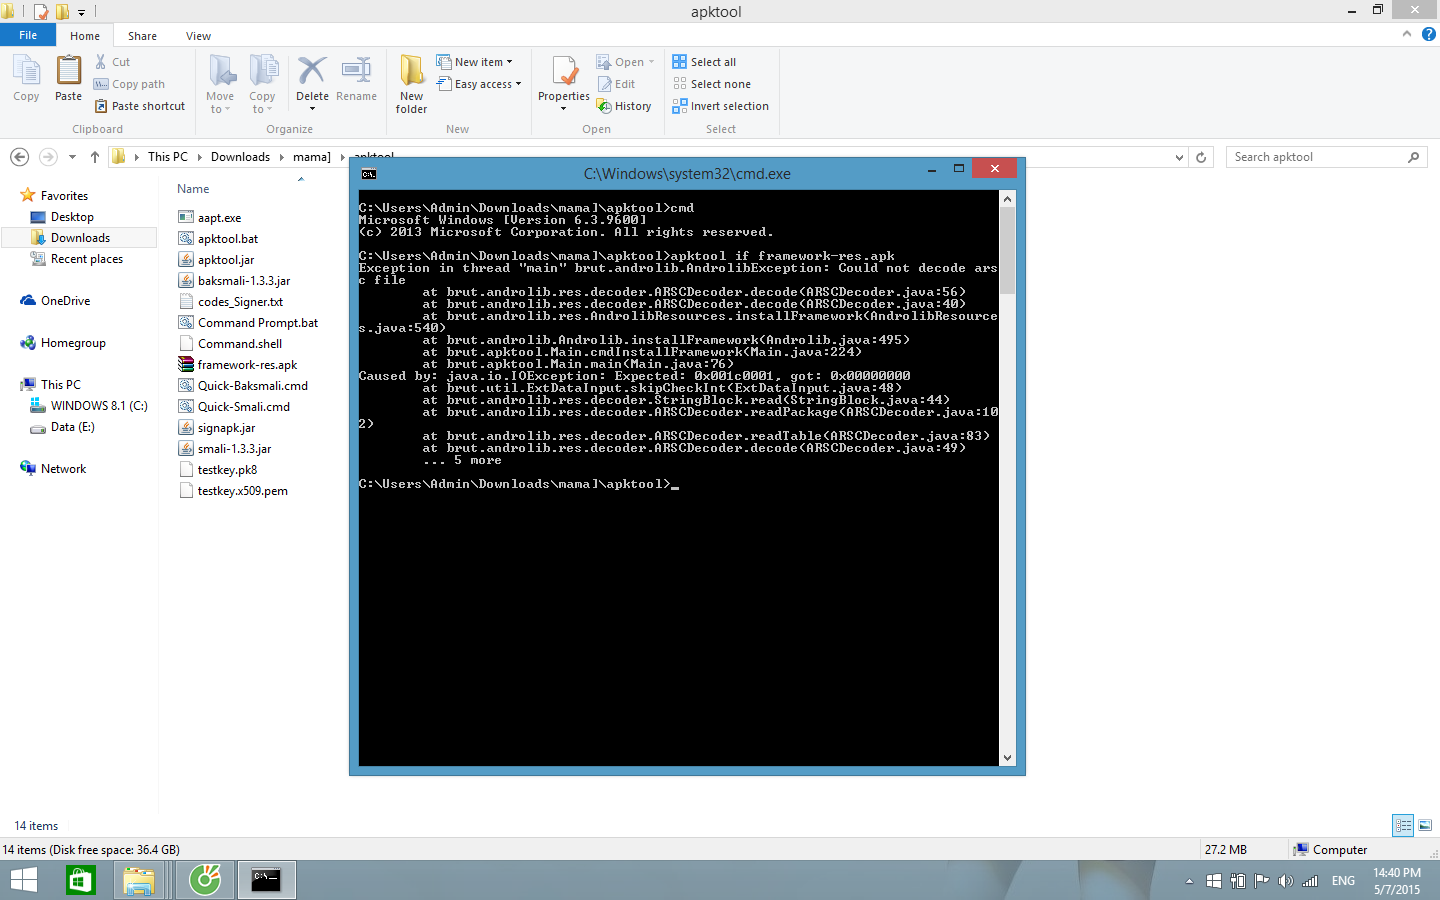
Task: Collapse the ribbon with the chevron
Action: 1407,34
